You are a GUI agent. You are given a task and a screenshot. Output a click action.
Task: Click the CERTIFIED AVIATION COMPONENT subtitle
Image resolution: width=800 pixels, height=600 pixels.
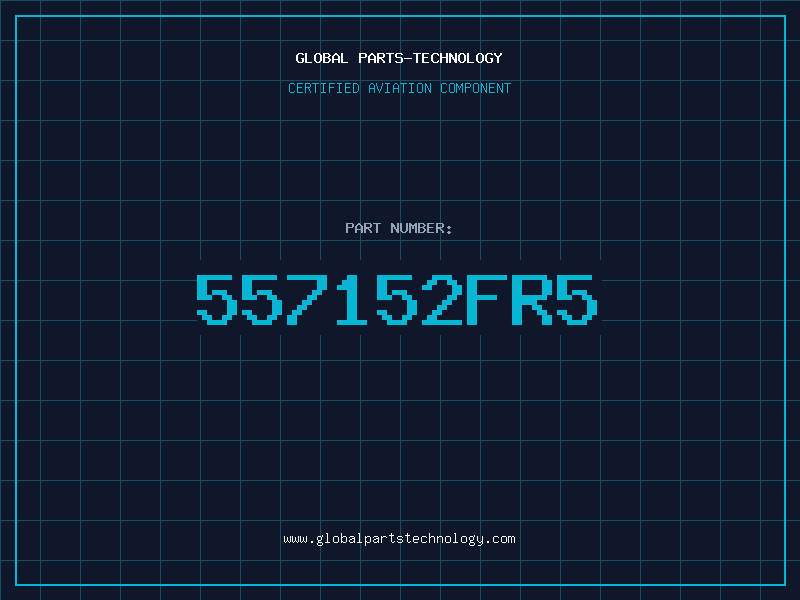coord(399,88)
